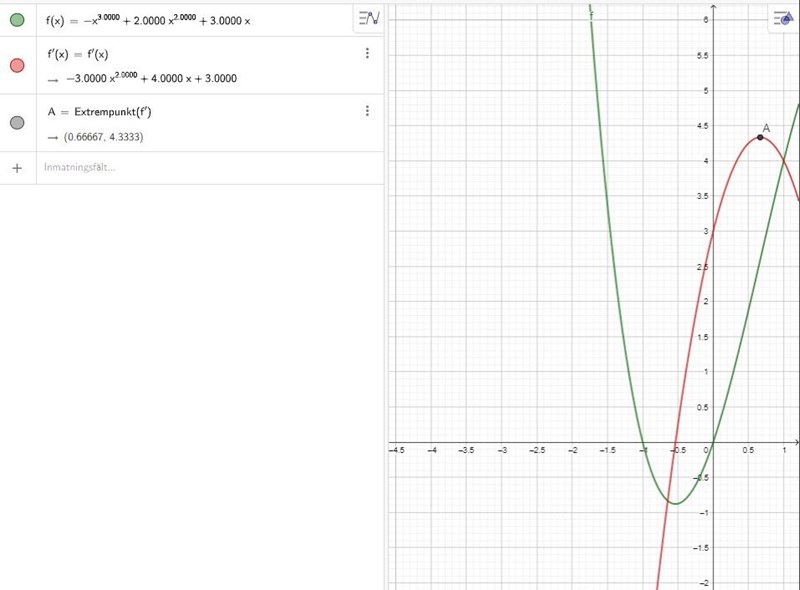Hide f(x) using its green visibility circle
Screen dimensions: 800x590
tap(16, 19)
